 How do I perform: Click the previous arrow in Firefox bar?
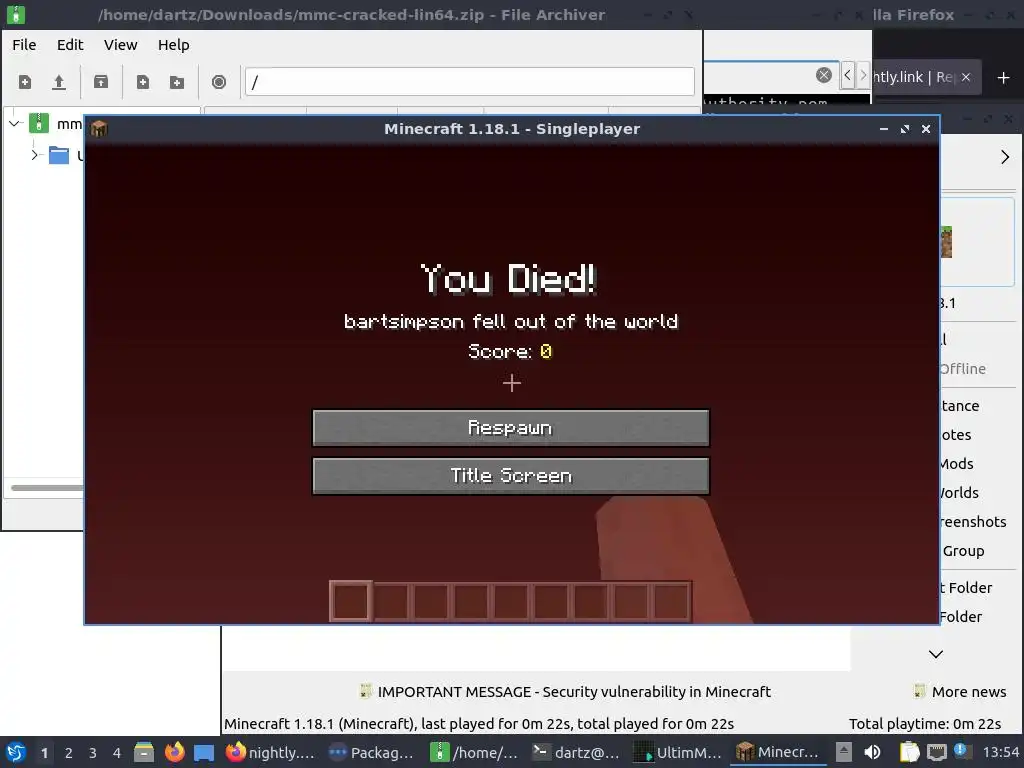click(x=847, y=76)
